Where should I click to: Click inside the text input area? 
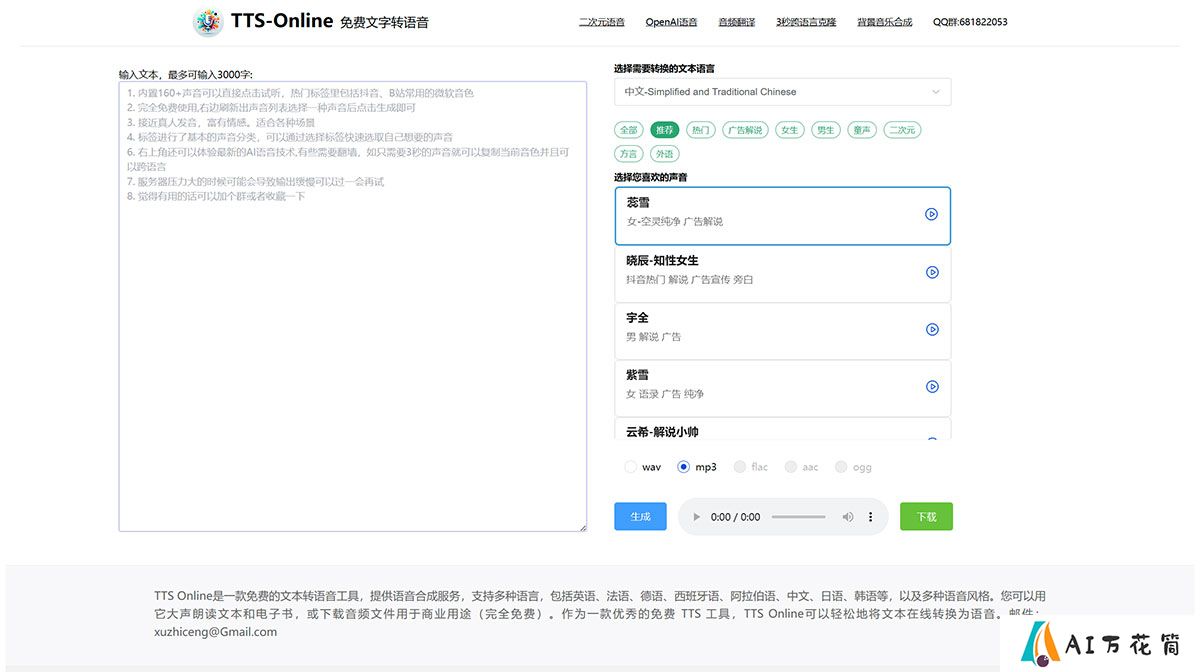coord(352,306)
